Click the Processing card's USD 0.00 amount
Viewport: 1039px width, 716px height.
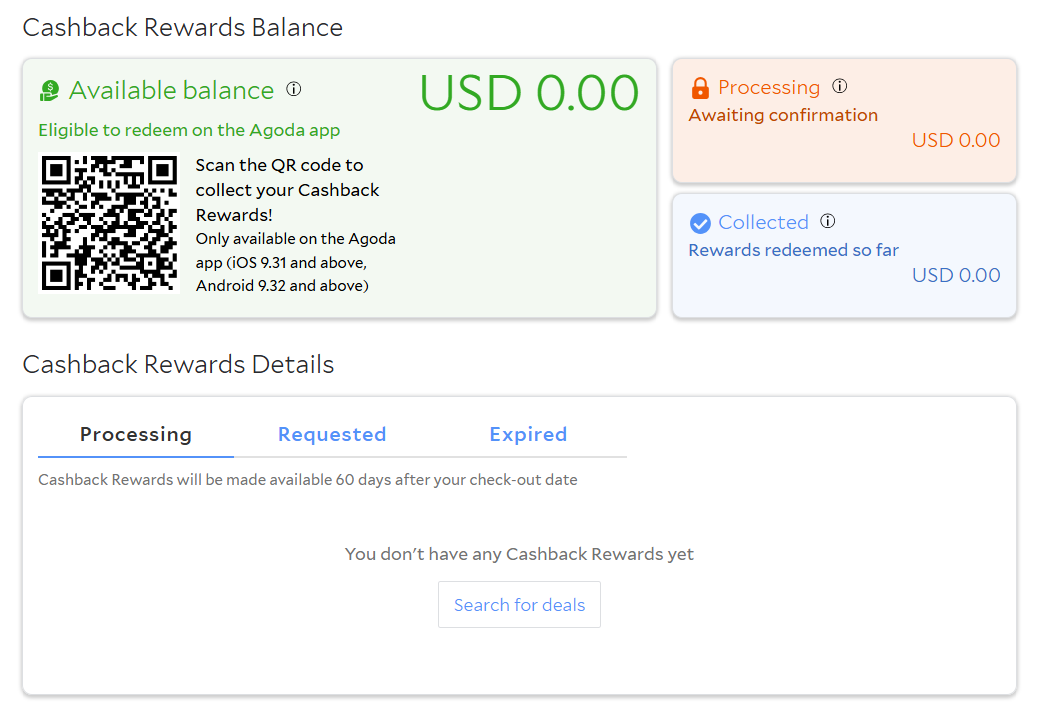(955, 140)
